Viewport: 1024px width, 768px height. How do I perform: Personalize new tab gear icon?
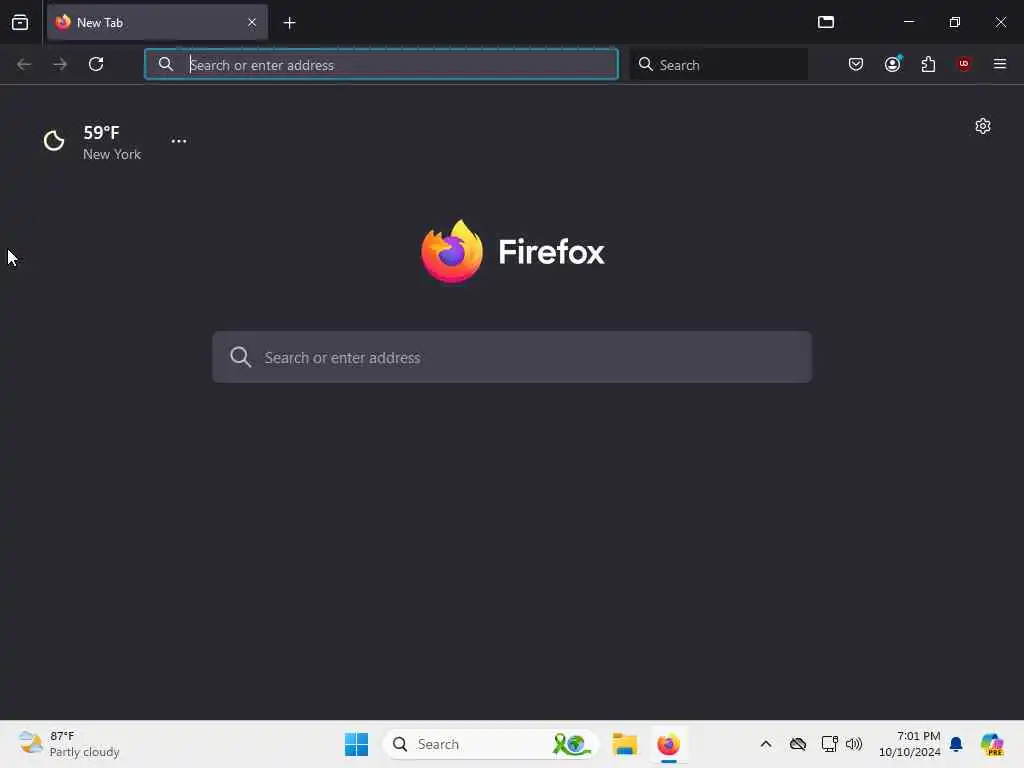click(x=982, y=126)
